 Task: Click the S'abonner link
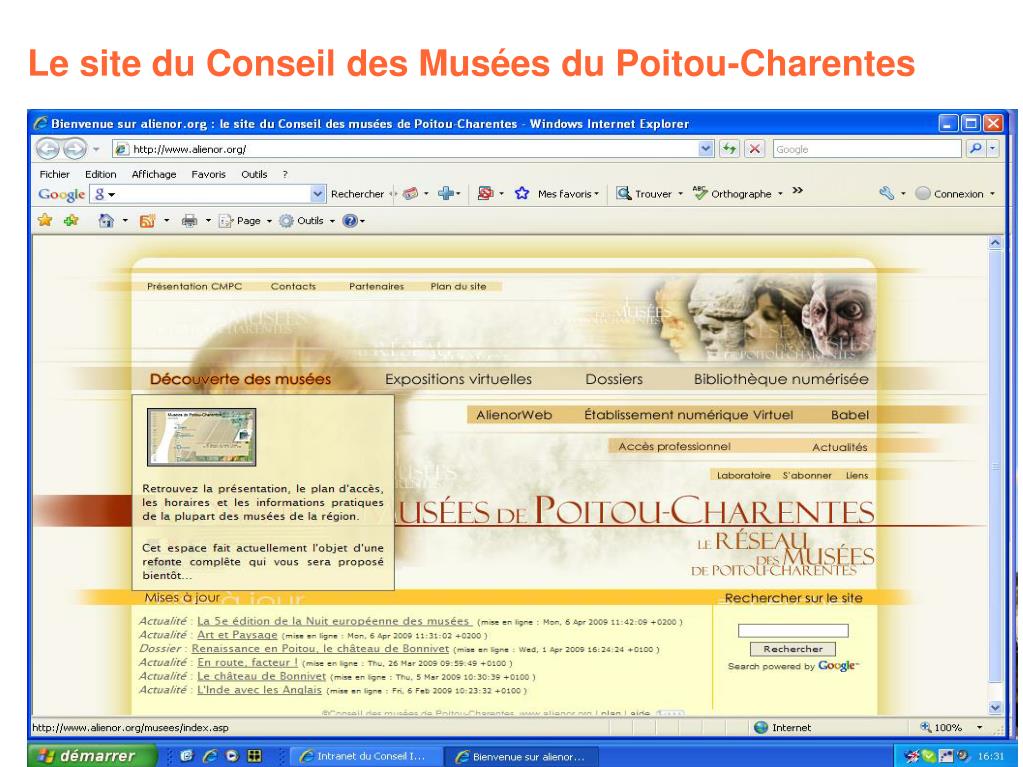(807, 475)
